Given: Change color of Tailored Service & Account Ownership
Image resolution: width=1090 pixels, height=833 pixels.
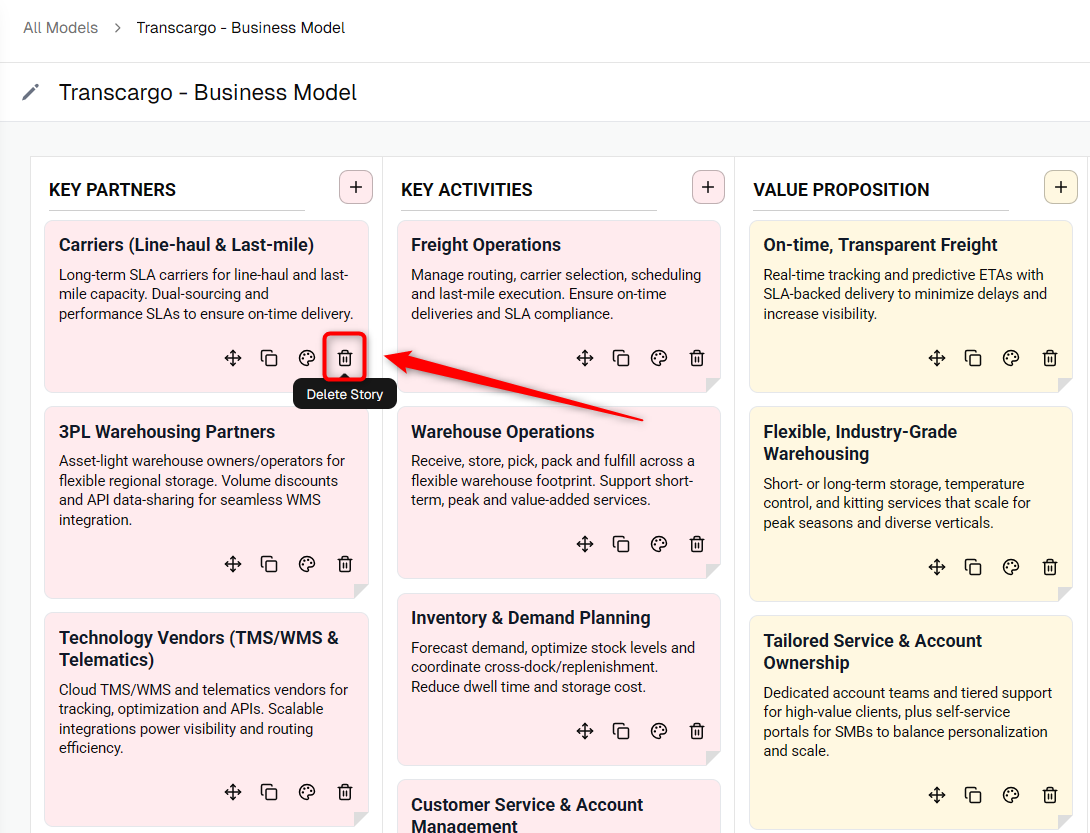Looking at the screenshot, I should point(1011,795).
